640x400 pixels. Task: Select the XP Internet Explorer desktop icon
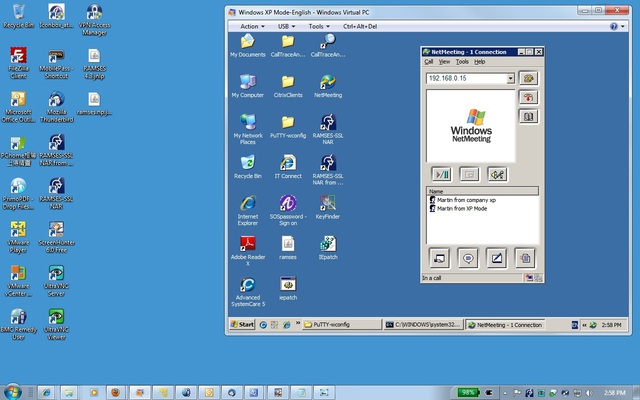point(248,211)
